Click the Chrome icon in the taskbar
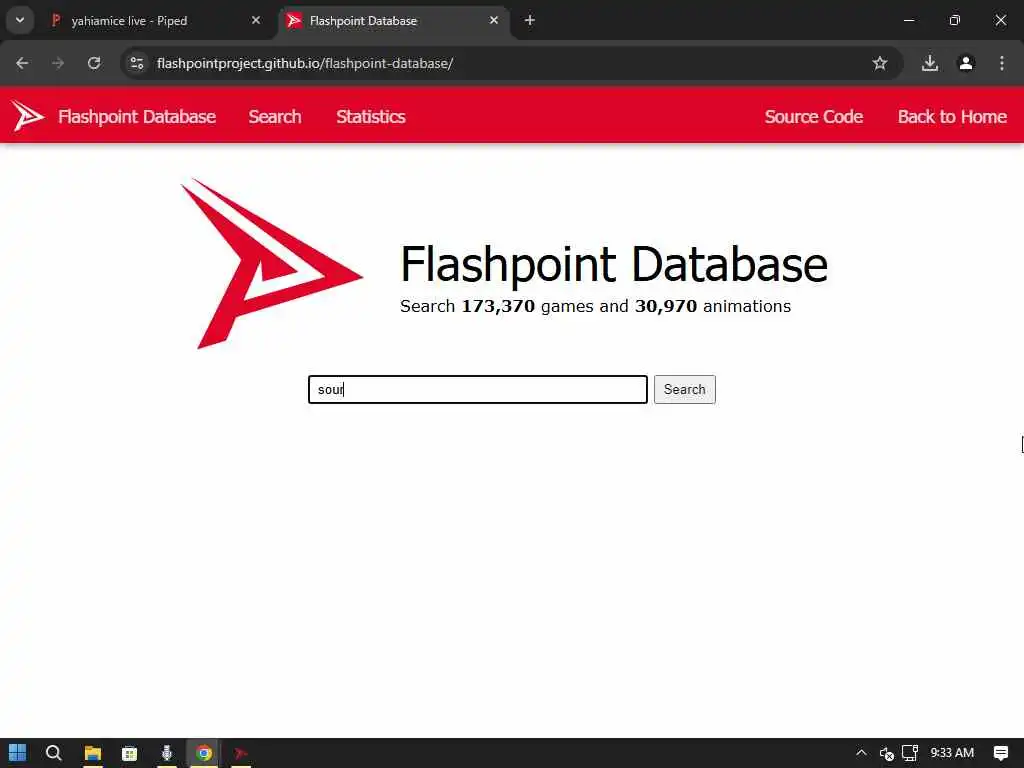The height and width of the screenshot is (768, 1024). pos(204,753)
